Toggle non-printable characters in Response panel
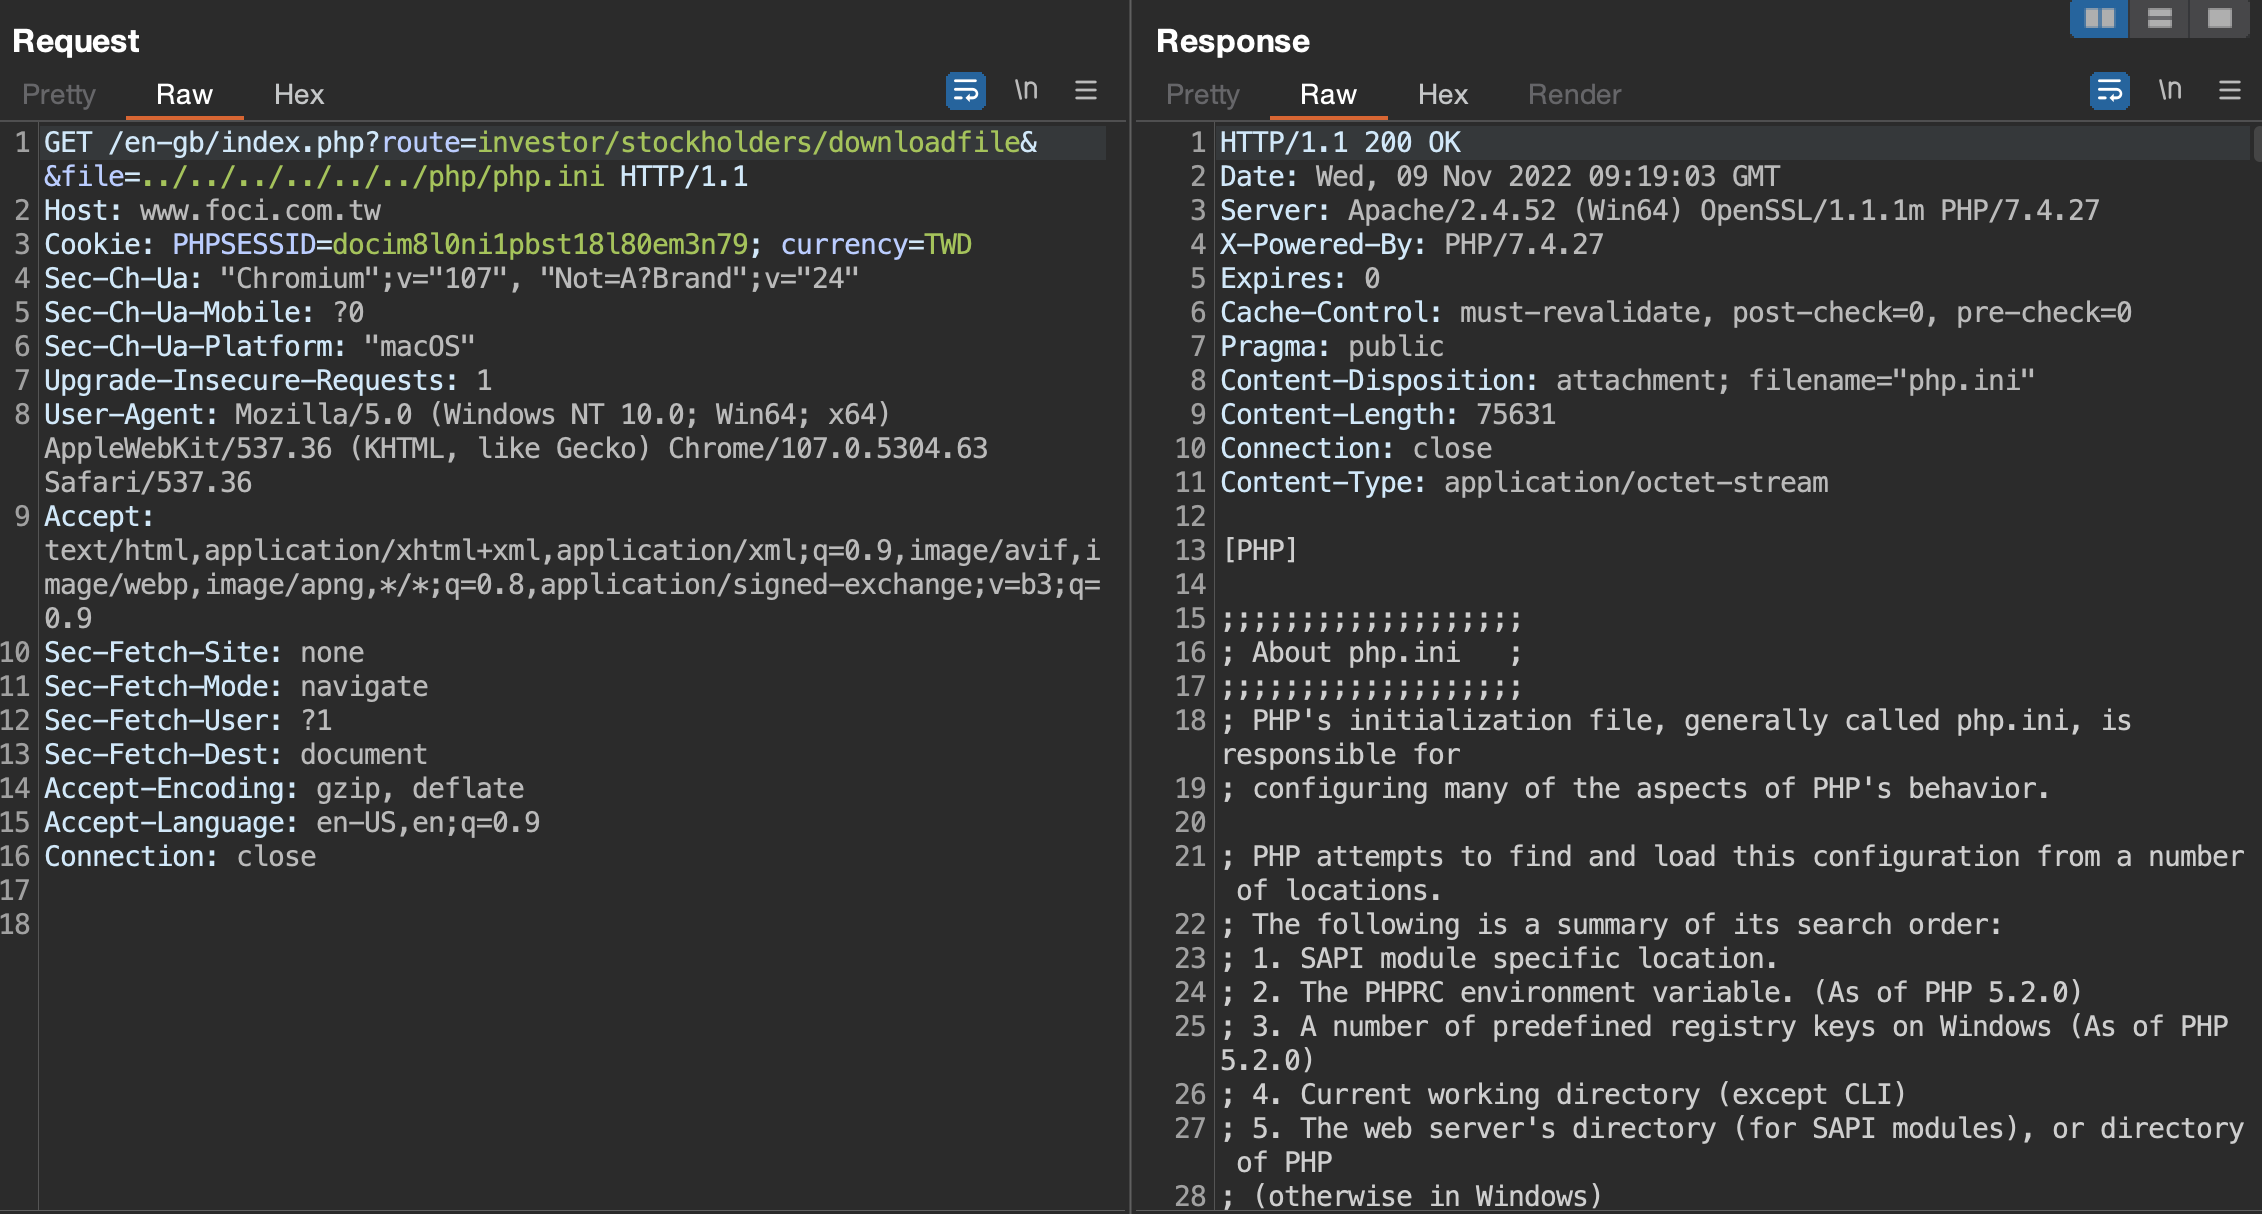Screen dimensions: 2262x1214 pos(2170,90)
